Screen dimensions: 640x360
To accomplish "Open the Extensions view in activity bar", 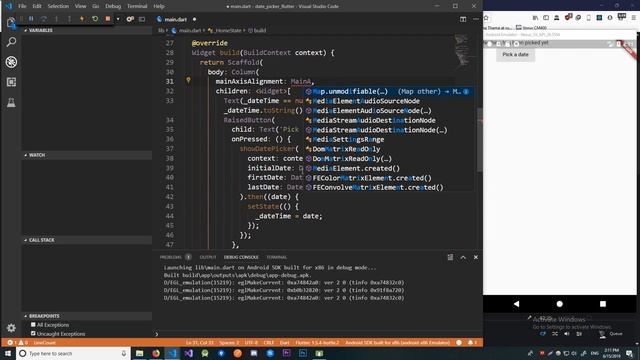I will (11, 82).
